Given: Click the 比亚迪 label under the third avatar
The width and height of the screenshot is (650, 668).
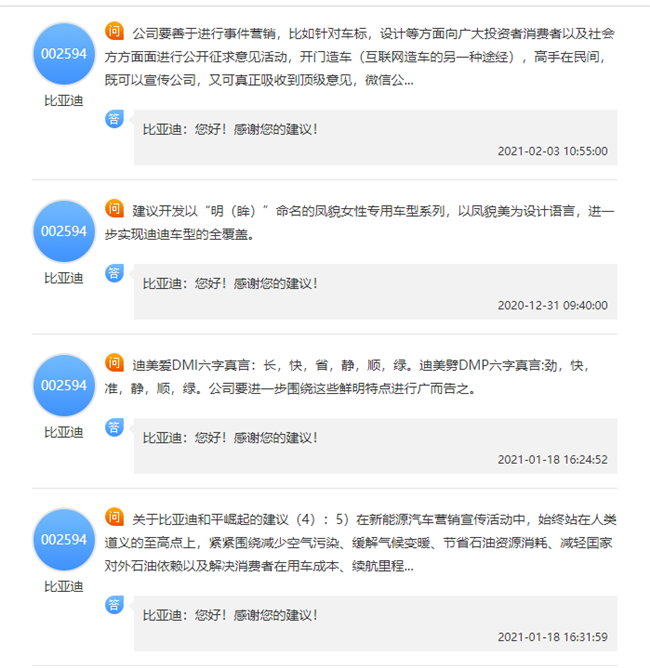Looking at the screenshot, I should tap(64, 433).
